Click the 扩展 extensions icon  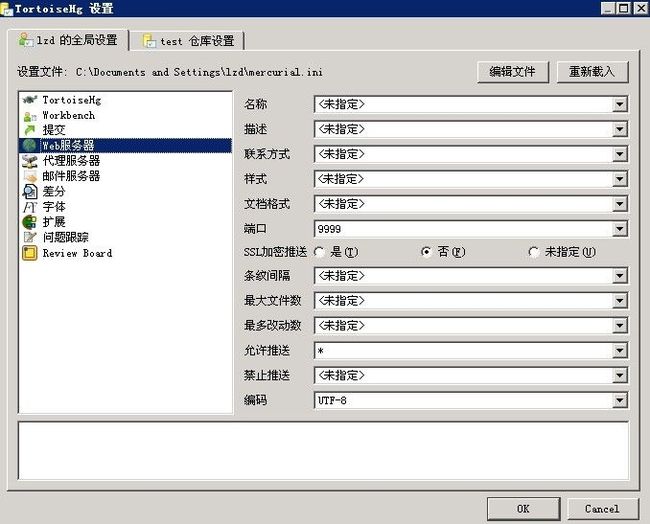point(29,222)
